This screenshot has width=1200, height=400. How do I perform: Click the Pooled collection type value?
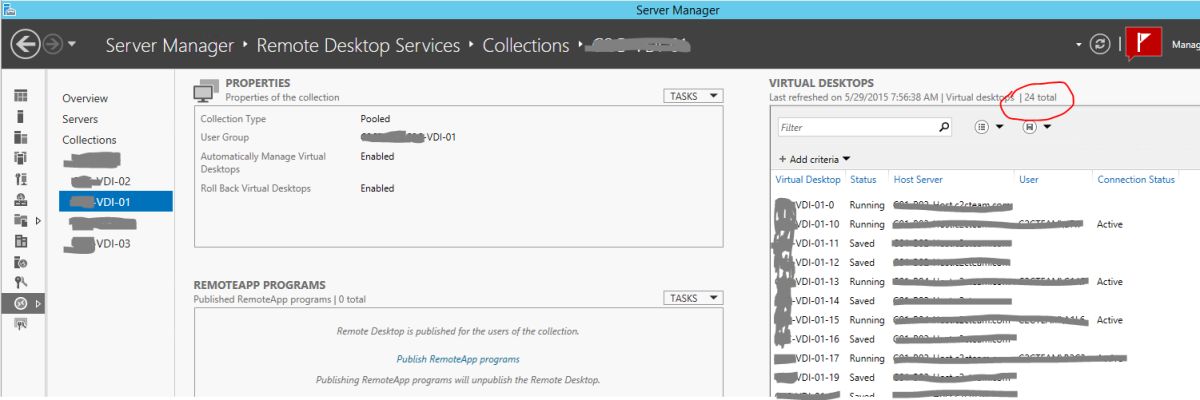click(x=375, y=119)
